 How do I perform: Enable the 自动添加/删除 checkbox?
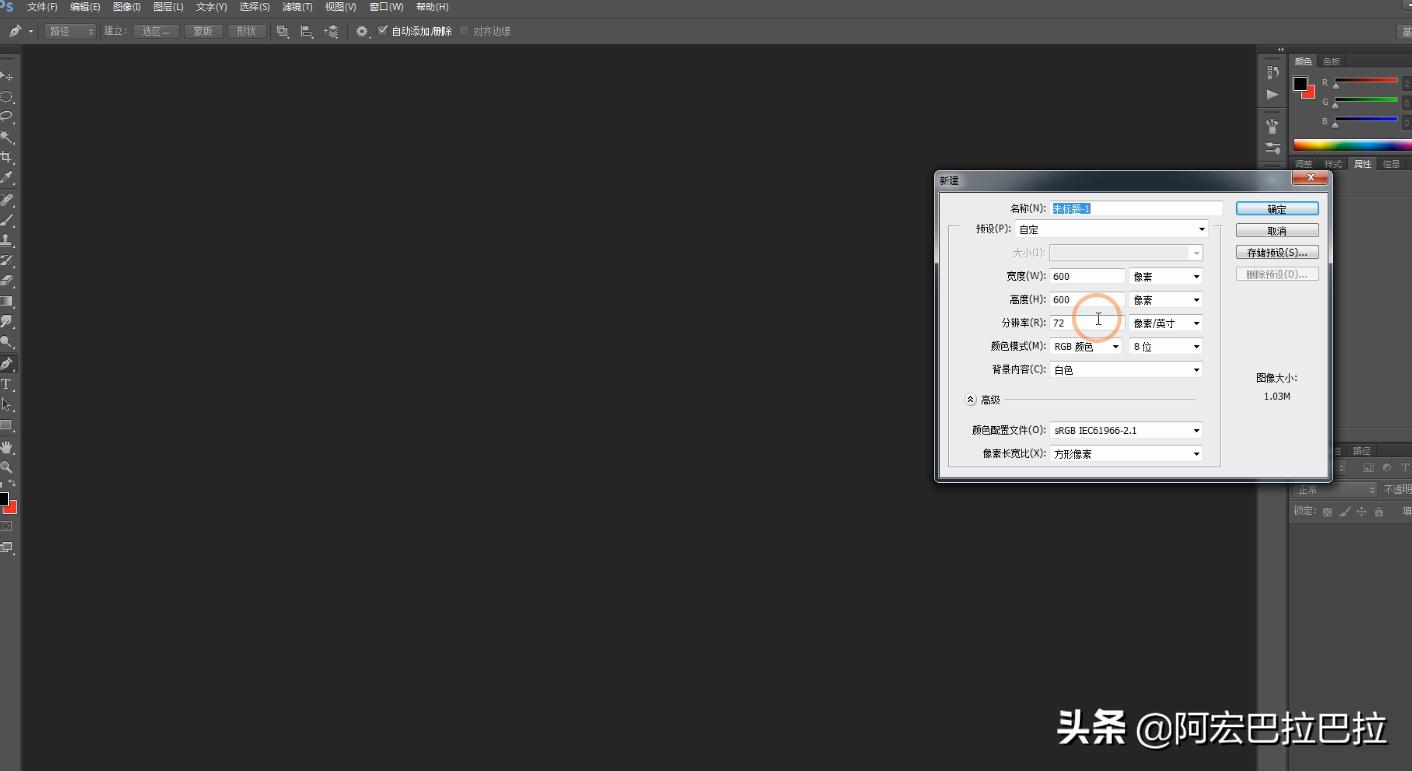coord(384,30)
